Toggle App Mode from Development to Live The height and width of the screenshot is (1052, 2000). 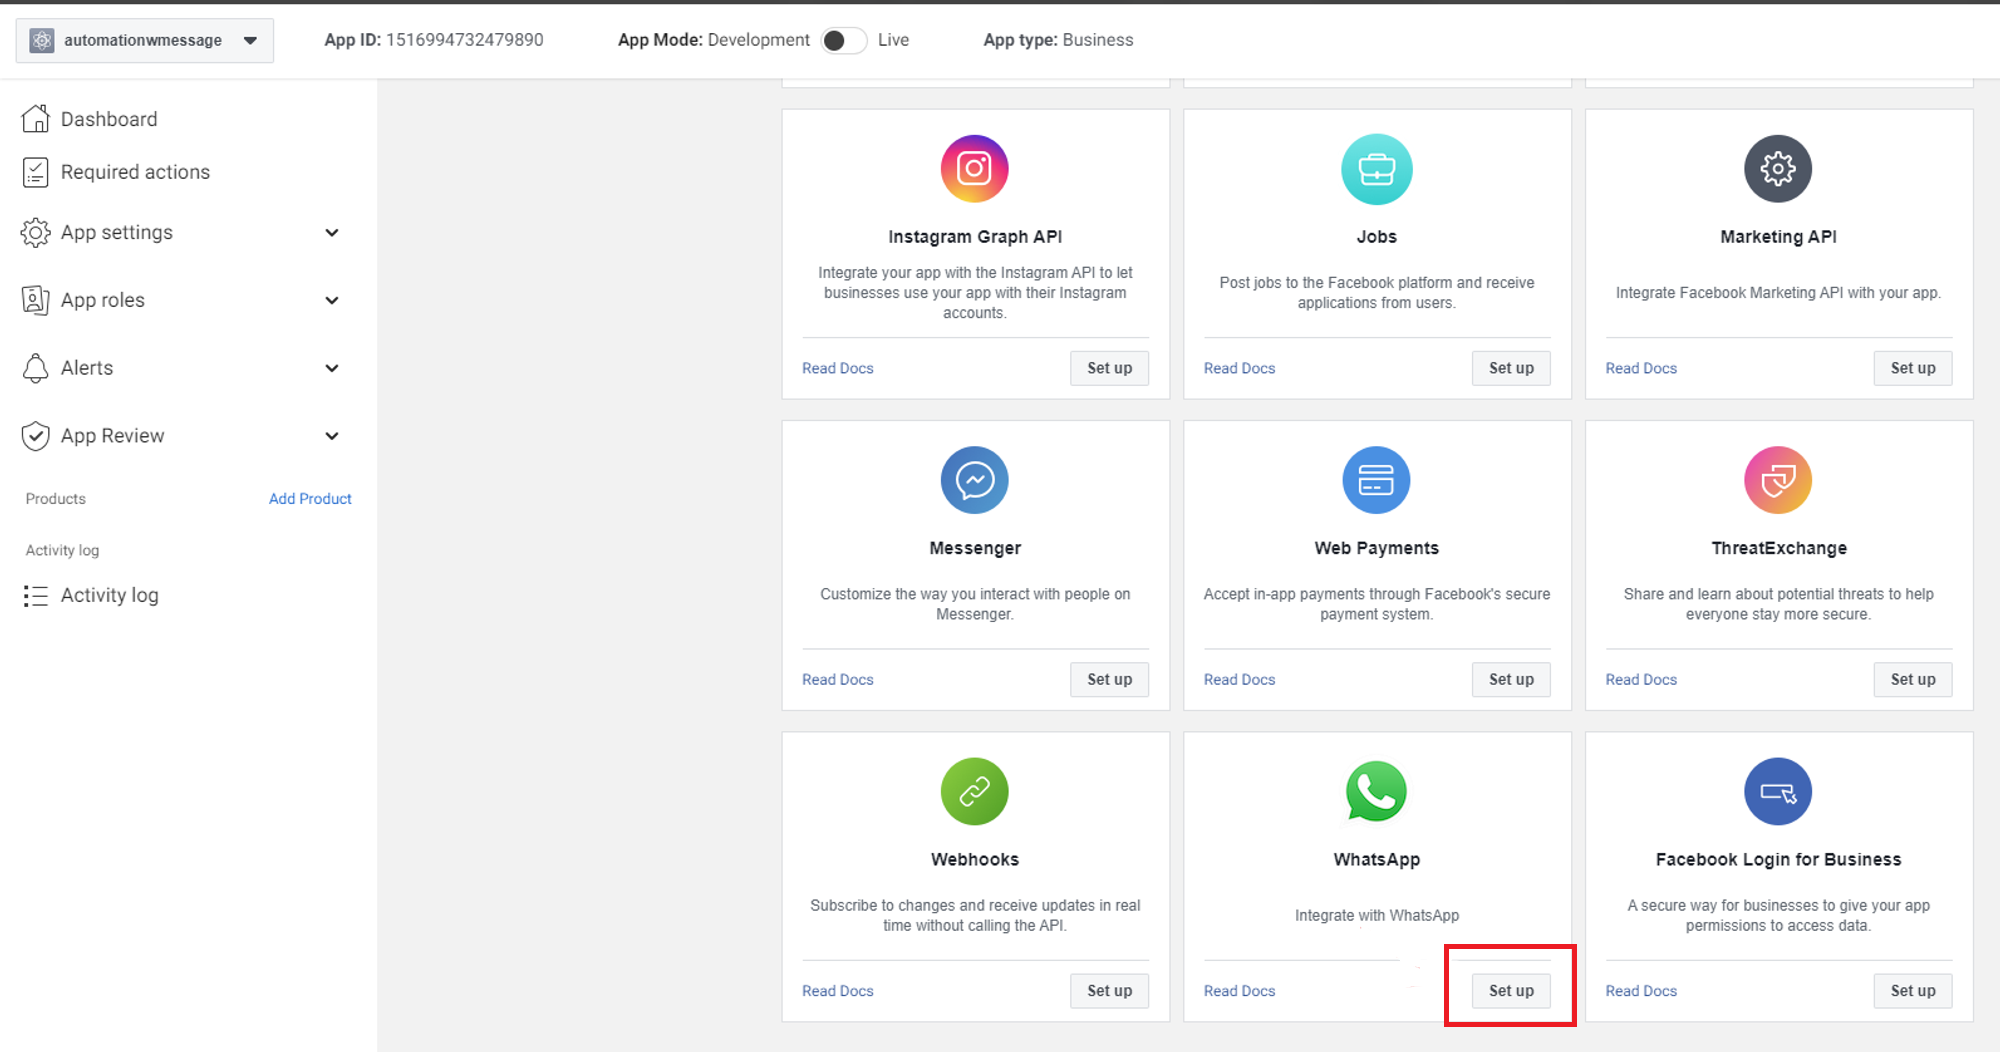coord(843,40)
